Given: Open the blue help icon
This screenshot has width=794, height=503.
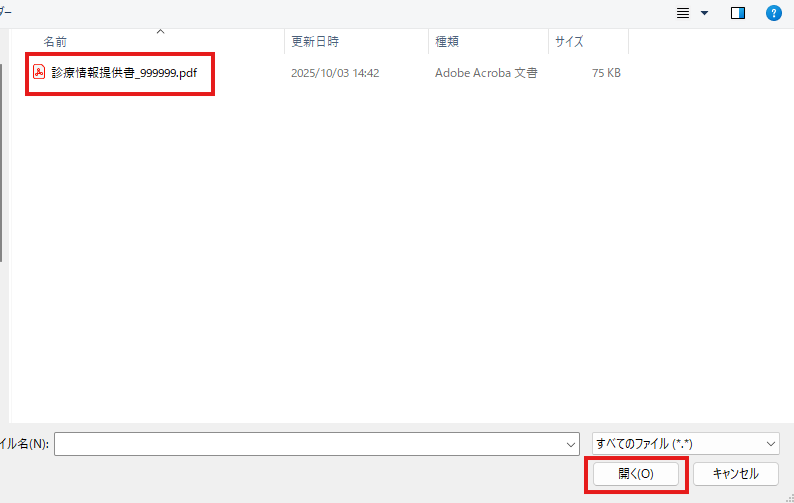Looking at the screenshot, I should (x=773, y=13).
